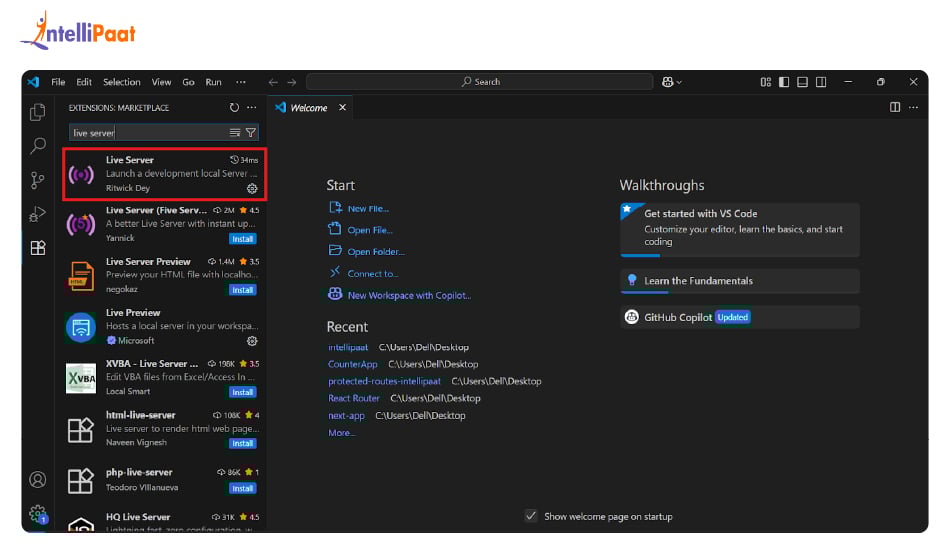Viewport: 950px width, 555px height.
Task: Open the Manage gear in activity bar
Action: pos(38,514)
